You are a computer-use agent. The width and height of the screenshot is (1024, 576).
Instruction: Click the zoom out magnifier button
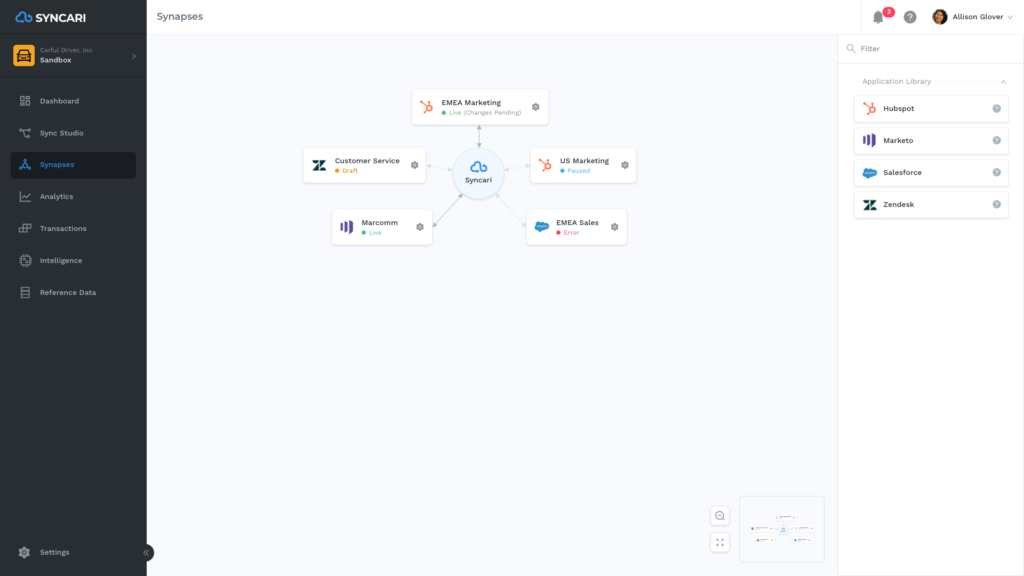720,516
